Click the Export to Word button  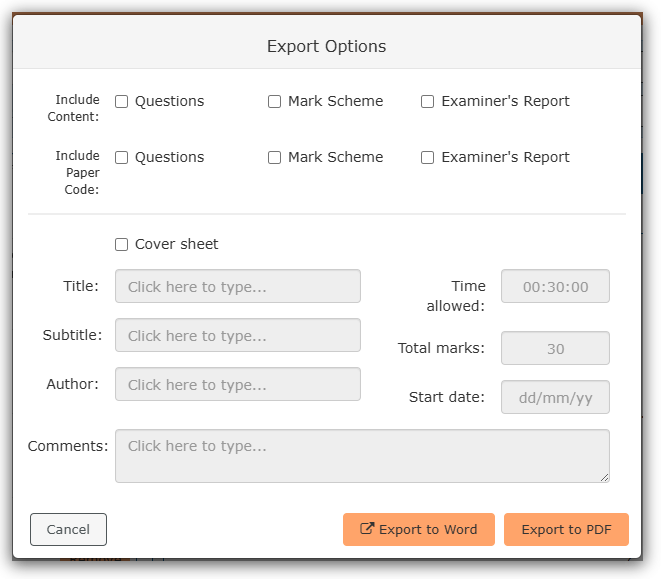418,530
